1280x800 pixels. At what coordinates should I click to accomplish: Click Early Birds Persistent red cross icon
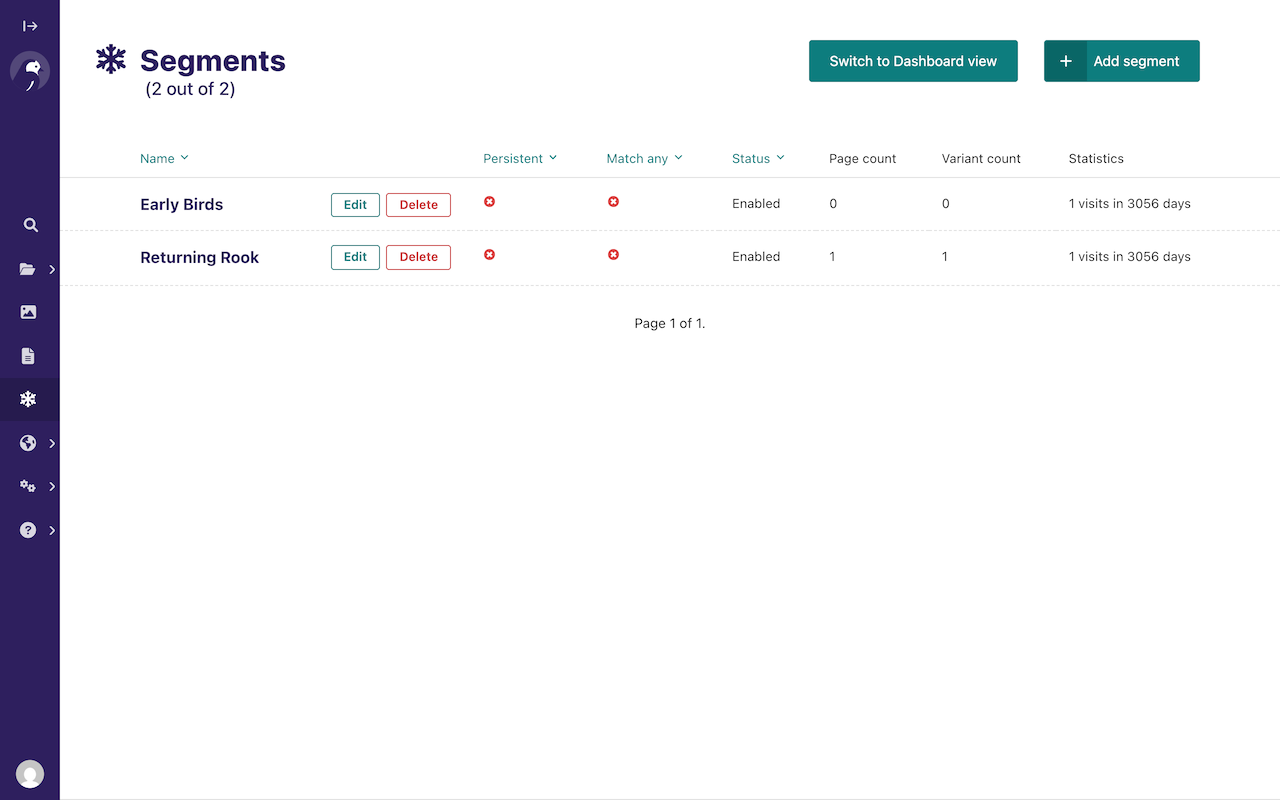(x=489, y=202)
